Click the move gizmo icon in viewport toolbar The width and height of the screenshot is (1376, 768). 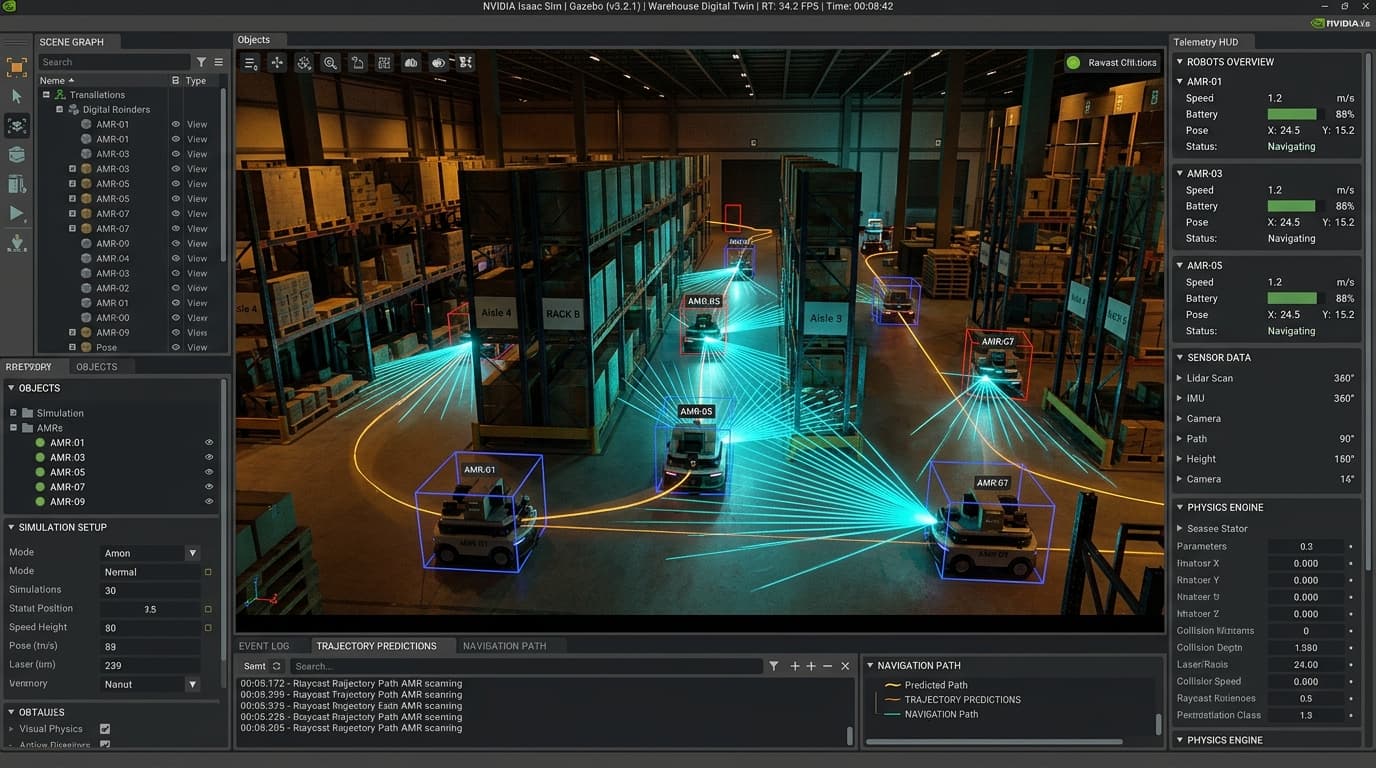coord(277,63)
